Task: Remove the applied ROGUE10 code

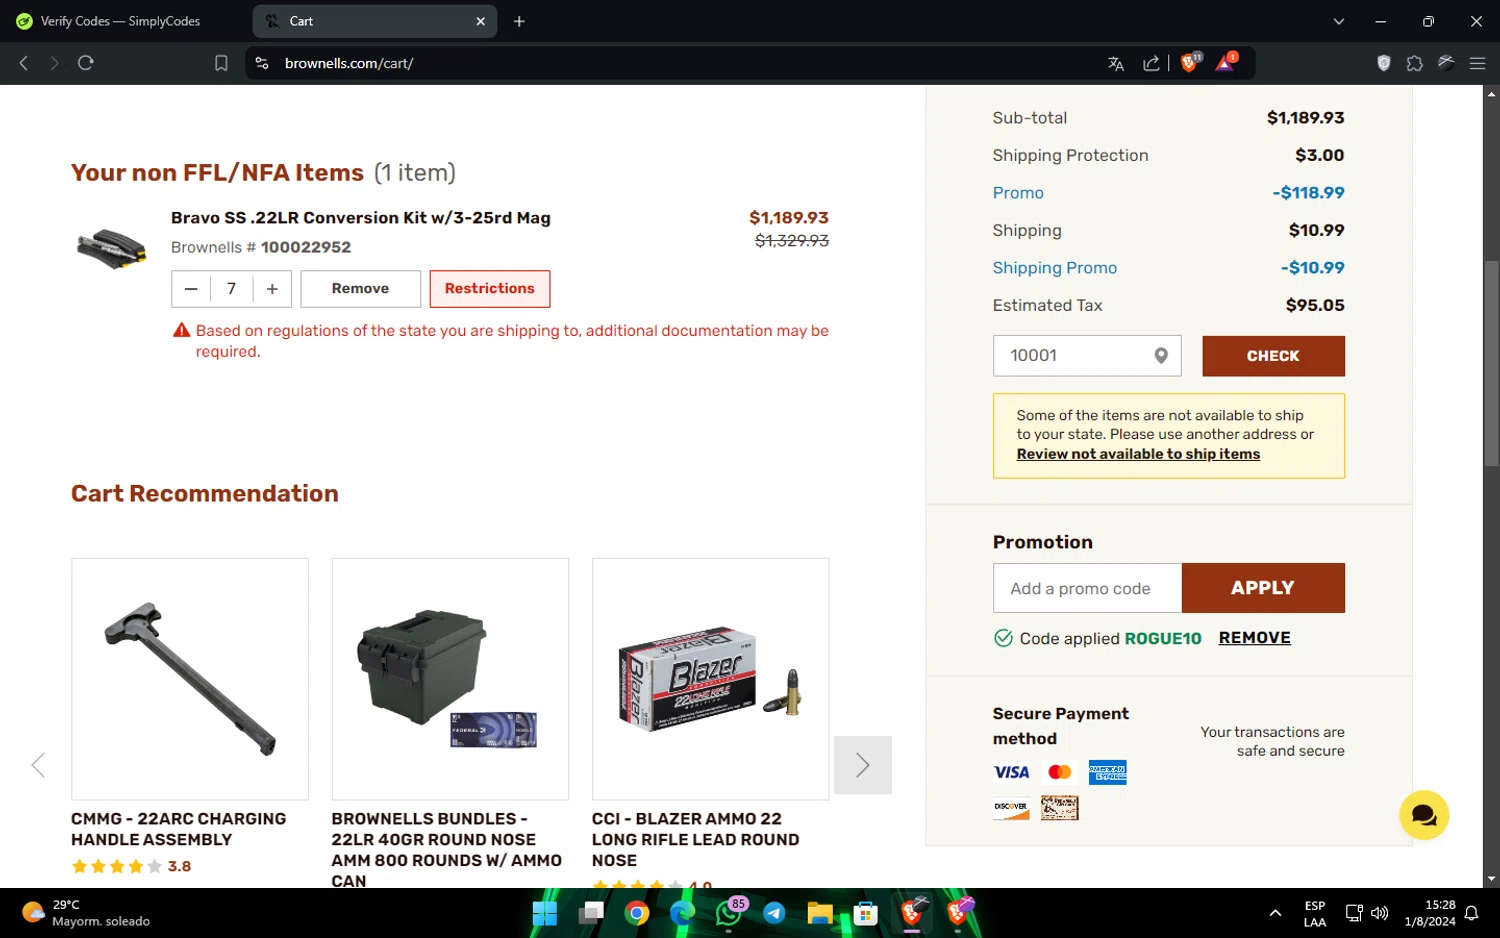Action: click(x=1254, y=638)
